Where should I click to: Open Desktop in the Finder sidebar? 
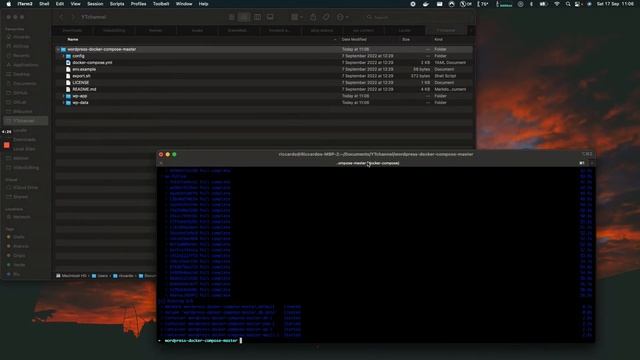coord(21,74)
